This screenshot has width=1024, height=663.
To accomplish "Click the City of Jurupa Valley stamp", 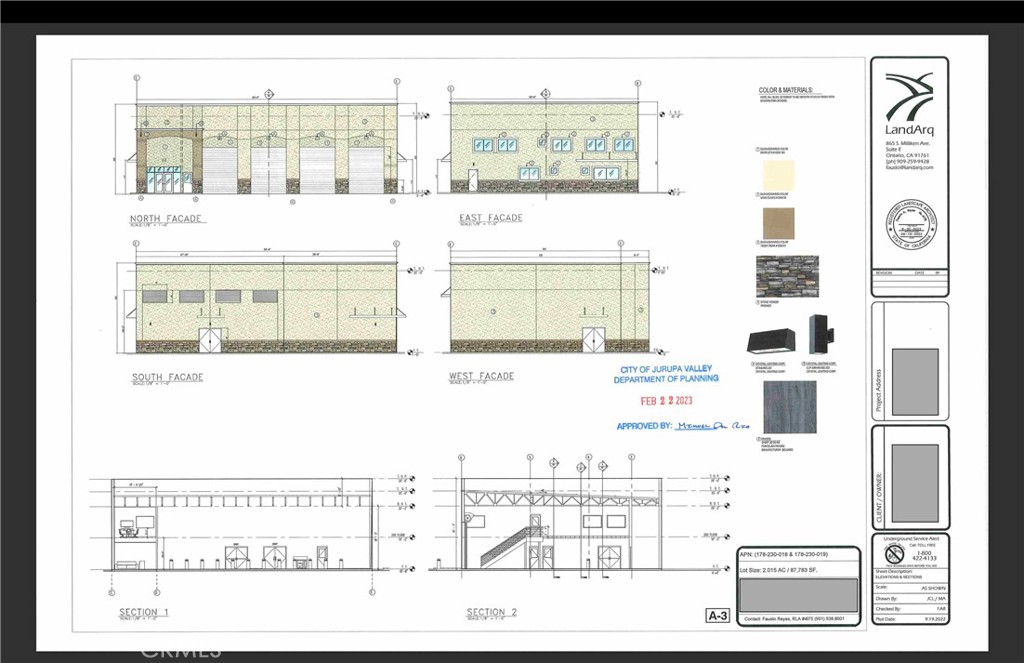I will 665,374.
